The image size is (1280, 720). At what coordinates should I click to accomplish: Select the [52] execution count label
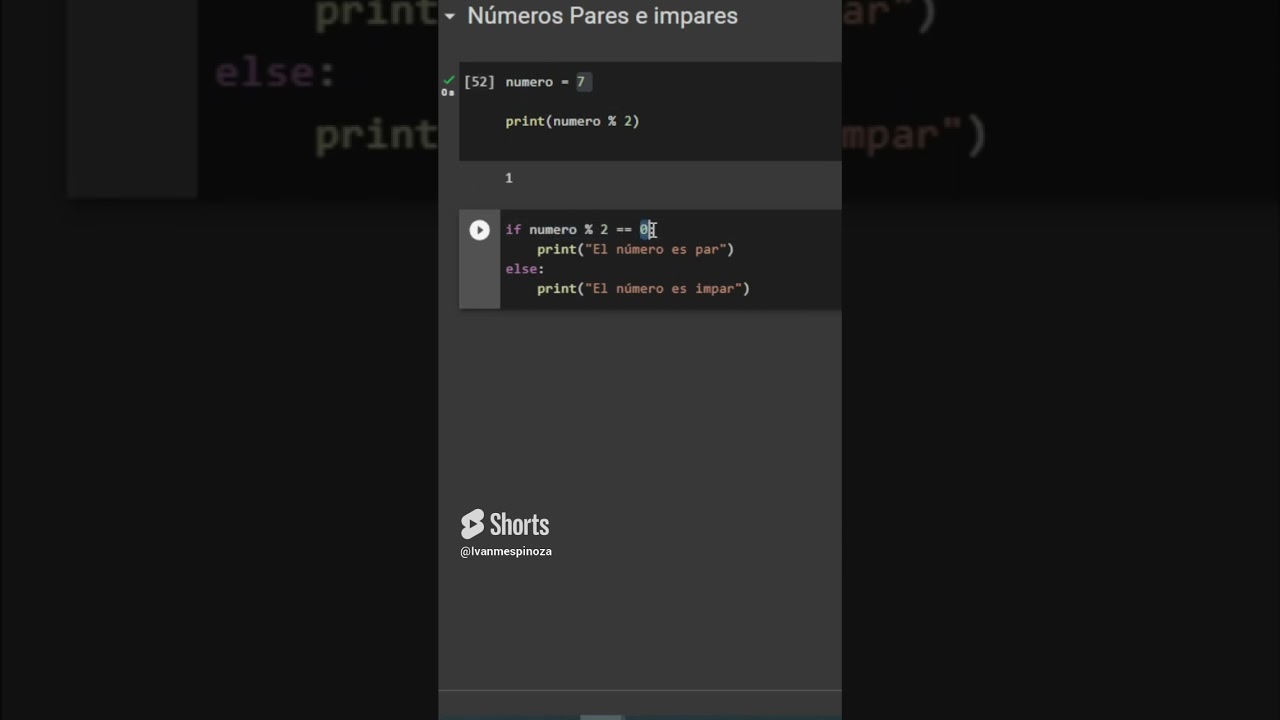point(479,82)
